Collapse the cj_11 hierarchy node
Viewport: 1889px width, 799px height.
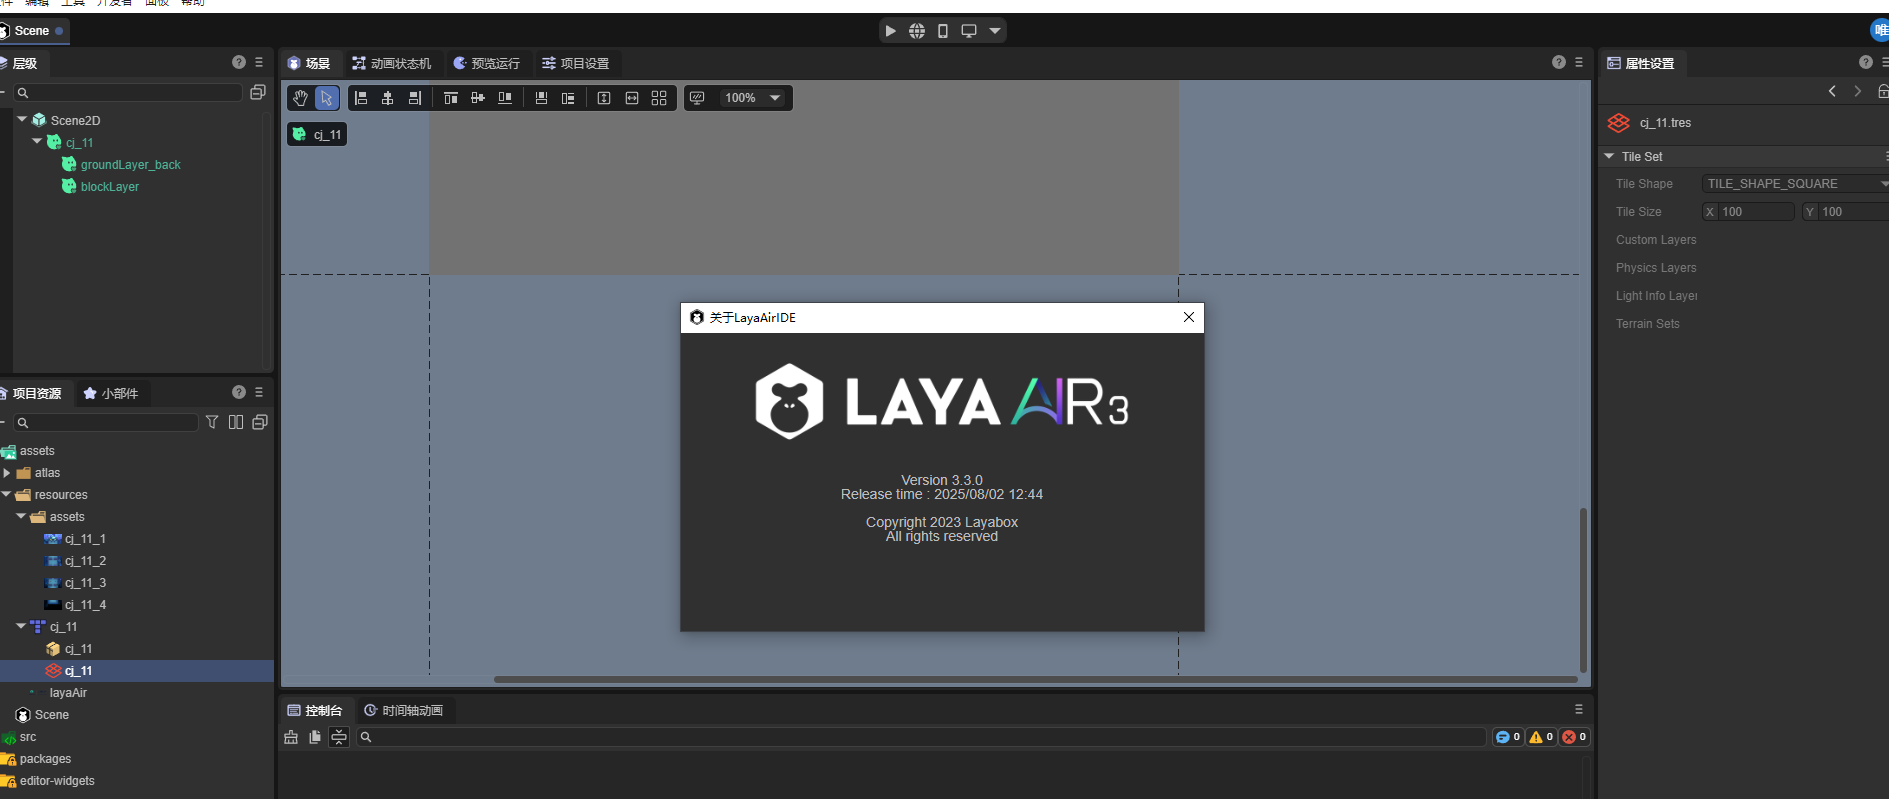(x=37, y=141)
